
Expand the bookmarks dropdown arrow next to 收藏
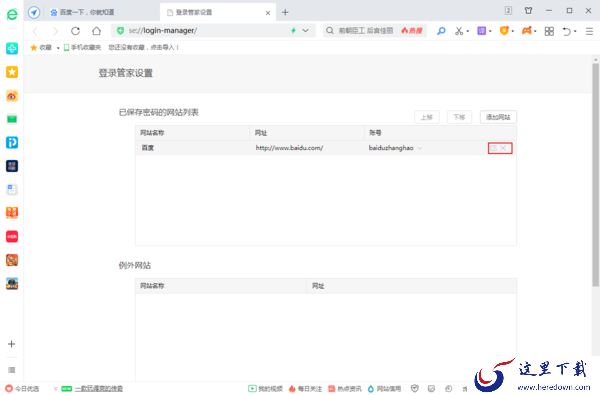coord(58,48)
